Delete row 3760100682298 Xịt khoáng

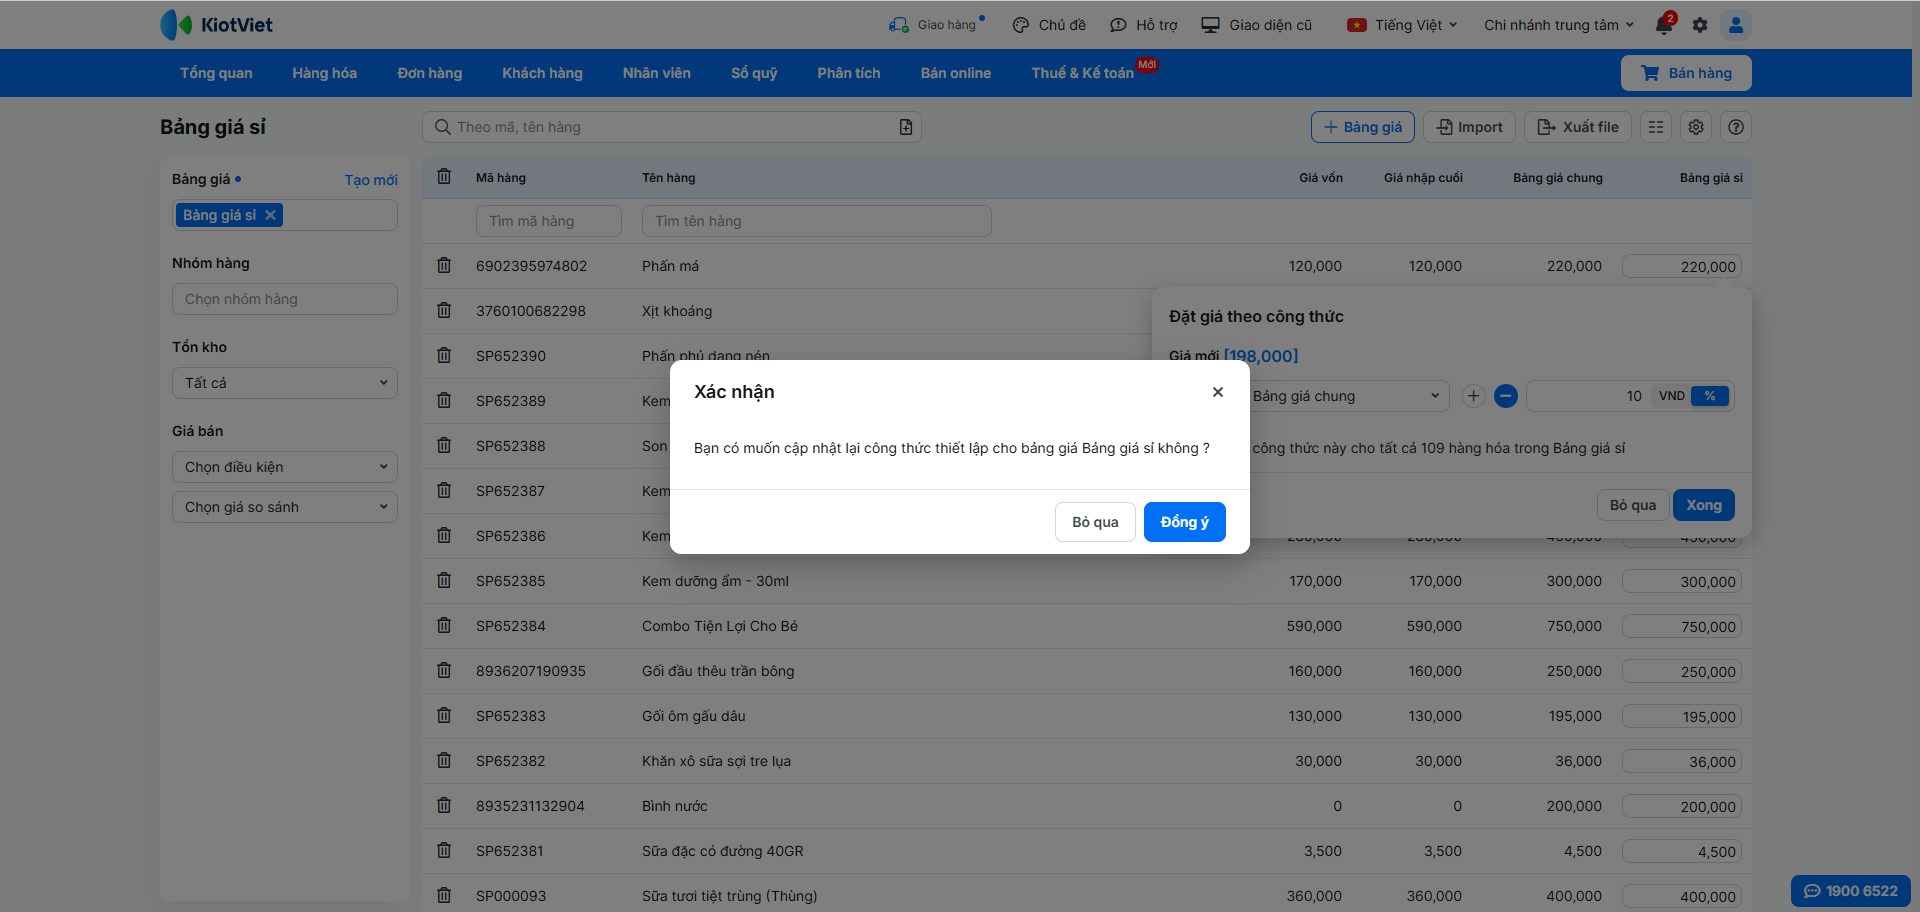(444, 310)
